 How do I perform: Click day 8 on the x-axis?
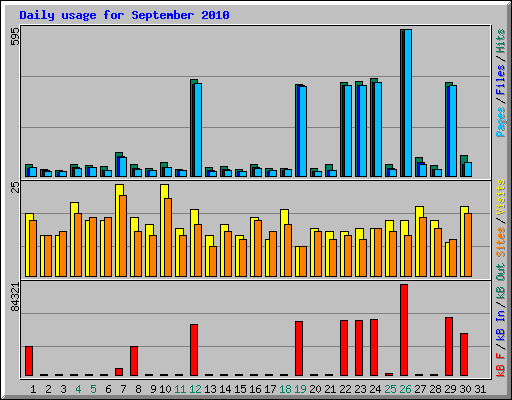tap(138, 389)
